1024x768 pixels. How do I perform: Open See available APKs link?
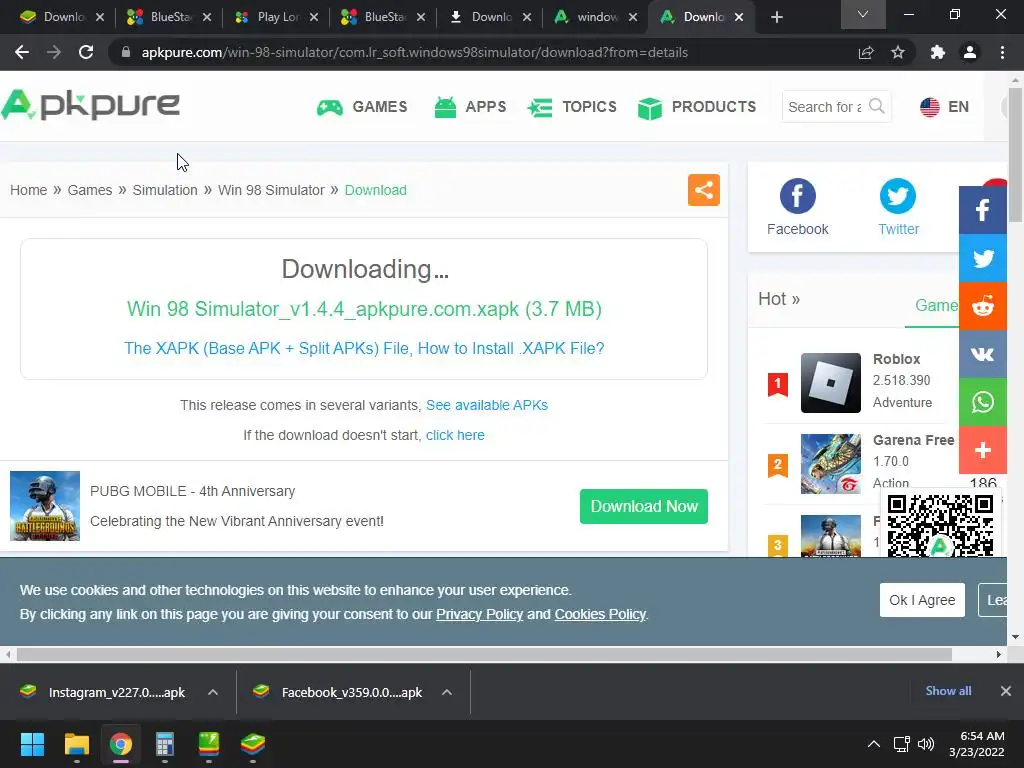(487, 405)
